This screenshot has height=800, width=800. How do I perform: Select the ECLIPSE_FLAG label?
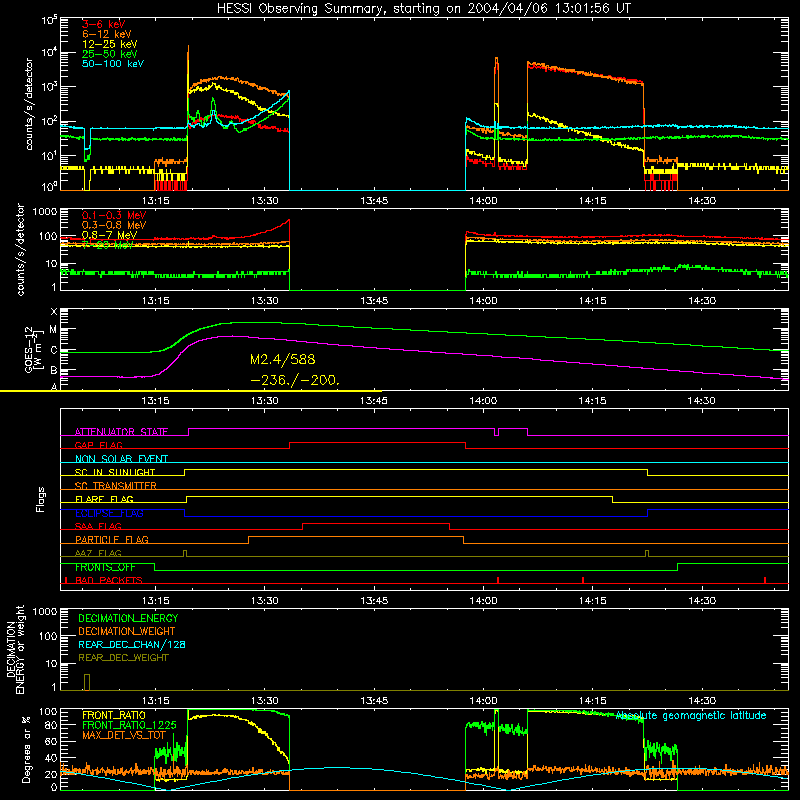pyautogui.click(x=109, y=513)
